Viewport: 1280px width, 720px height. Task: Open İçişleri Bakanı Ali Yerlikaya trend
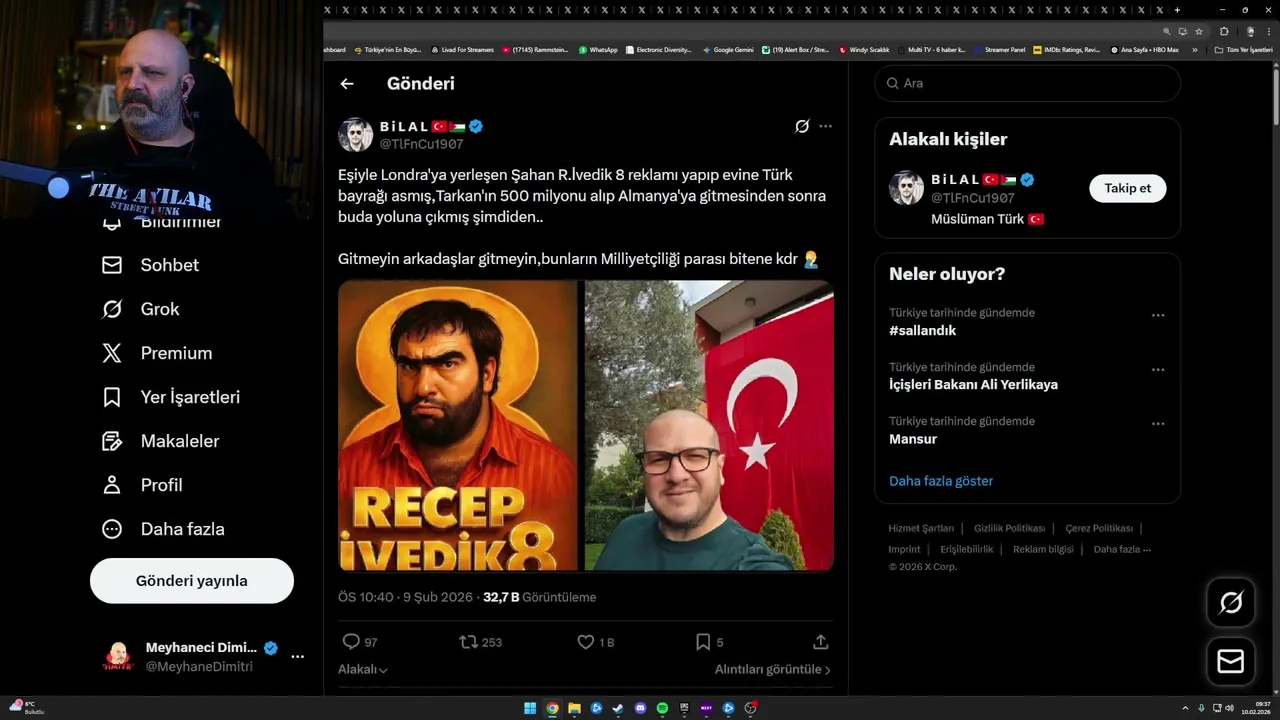tap(973, 384)
